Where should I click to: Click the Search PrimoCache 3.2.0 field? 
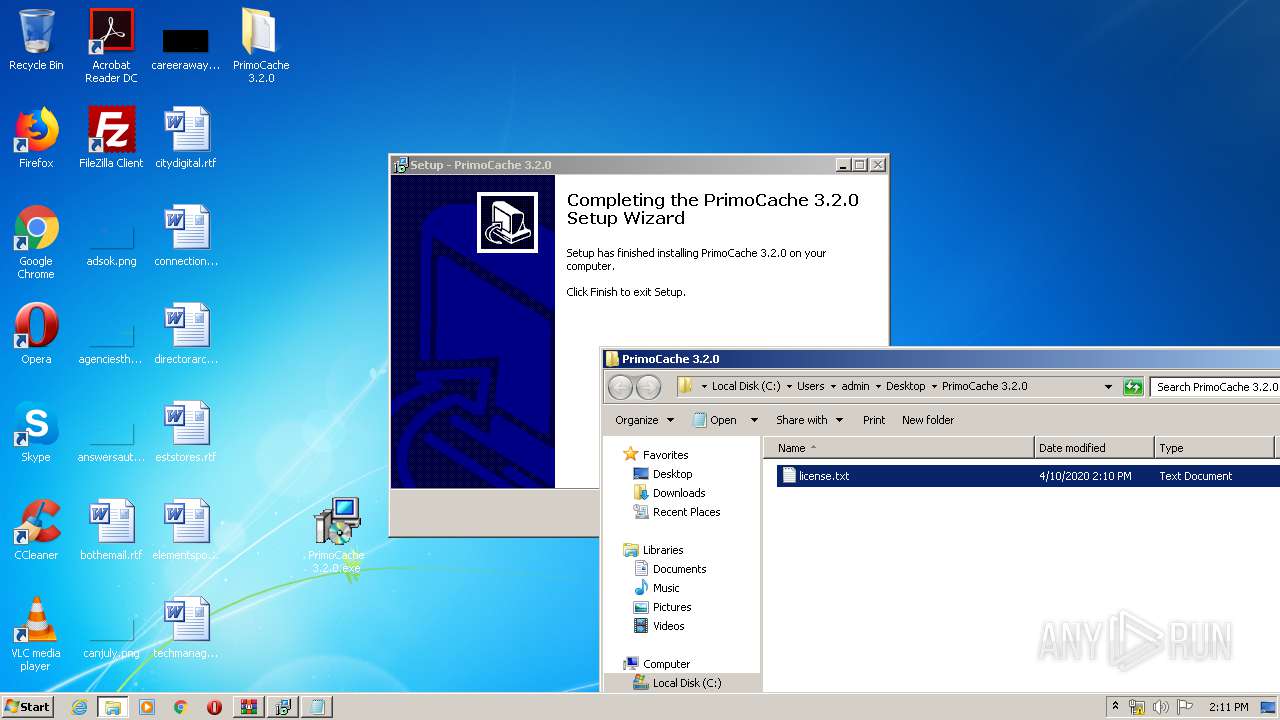pos(1215,387)
